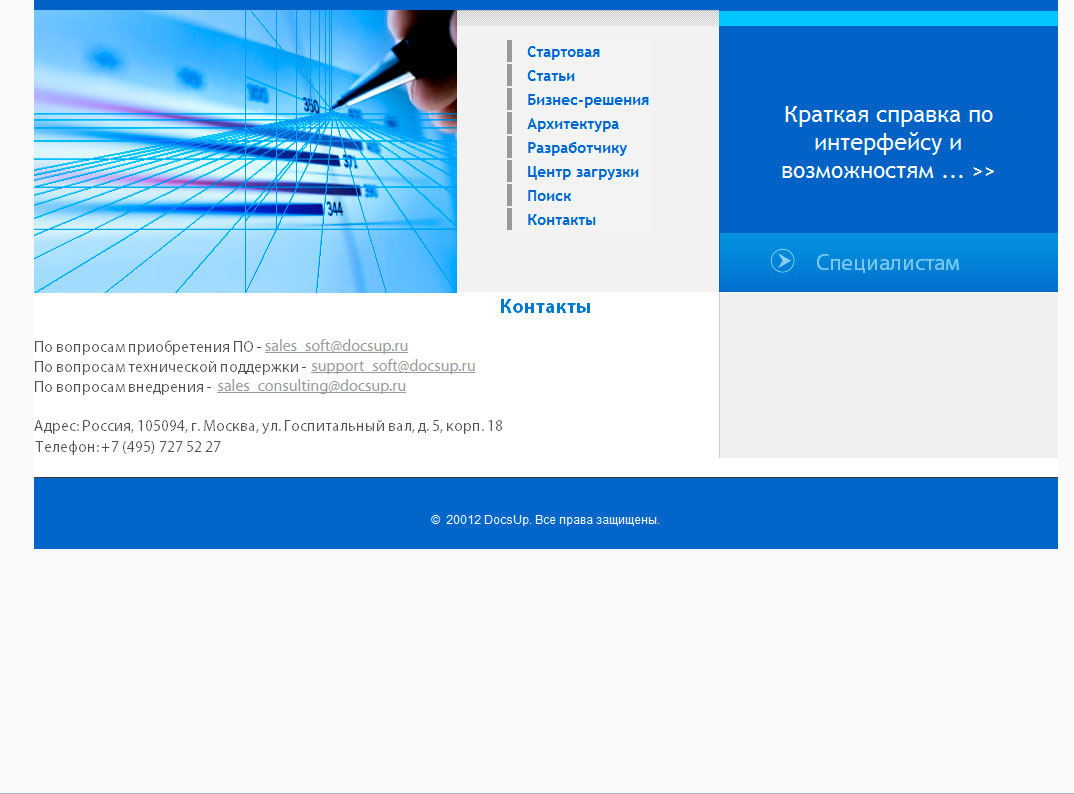Screen dimensions: 1074x794
Task: Click the text По вопросам внедрения
Action: pyautogui.click(x=119, y=386)
